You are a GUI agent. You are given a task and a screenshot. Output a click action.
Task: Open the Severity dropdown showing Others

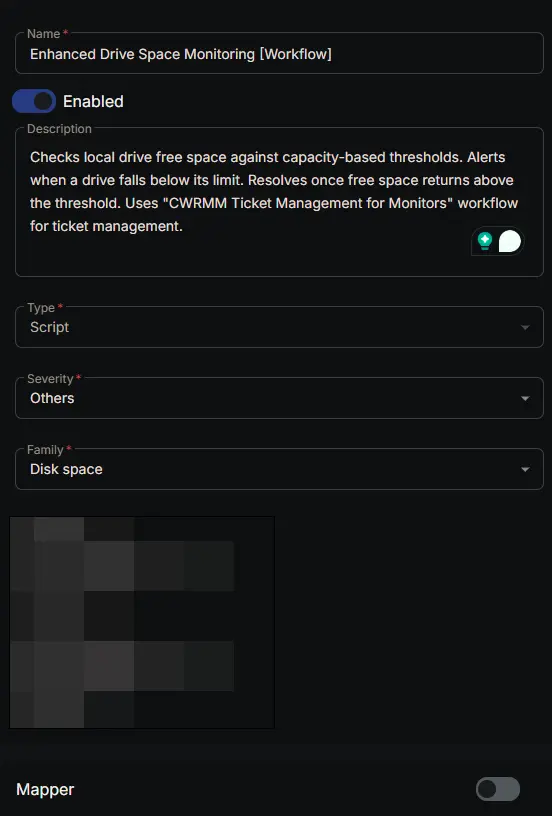click(x=279, y=398)
